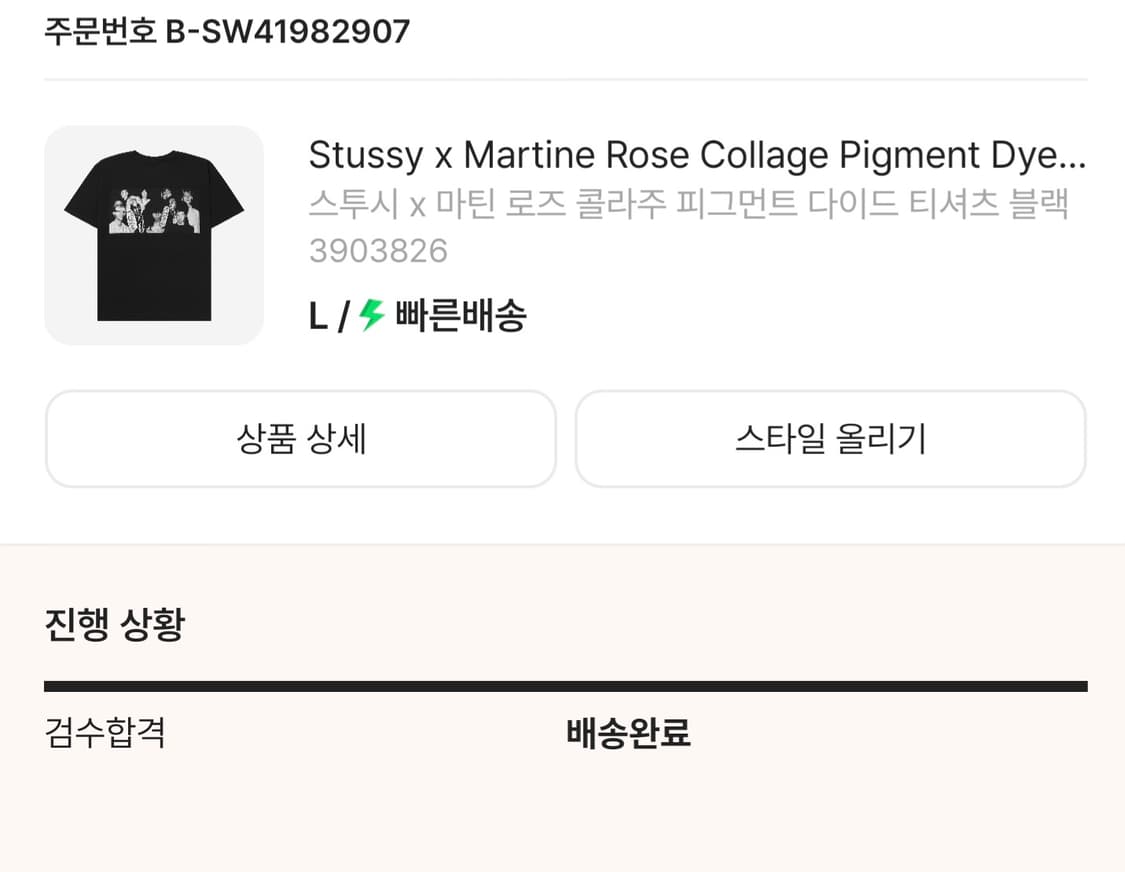Click the 진행 상황 section heading
The width and height of the screenshot is (1125, 872).
114,625
